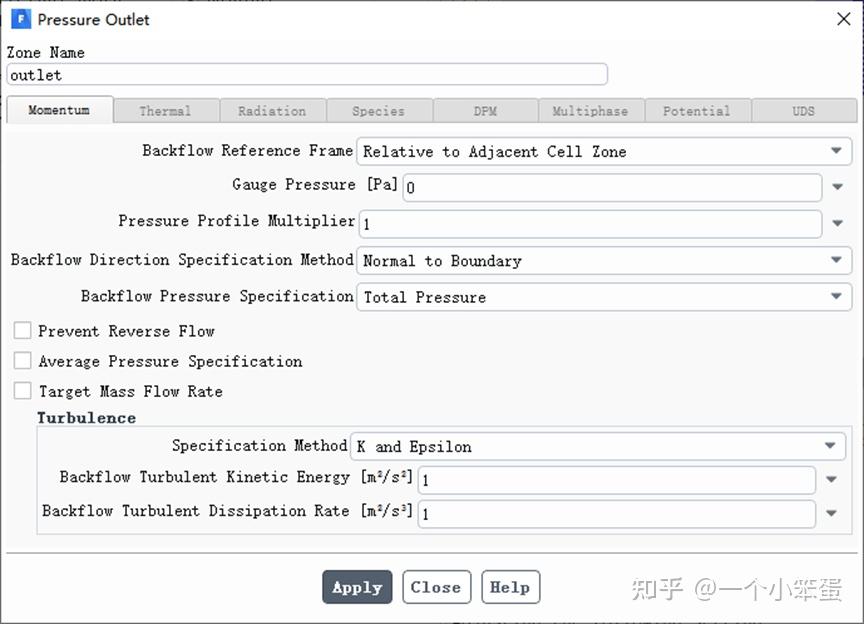Viewport: 864px width, 624px height.
Task: Click Backflow Turbulent Kinetic Energy arrow
Action: click(831, 480)
